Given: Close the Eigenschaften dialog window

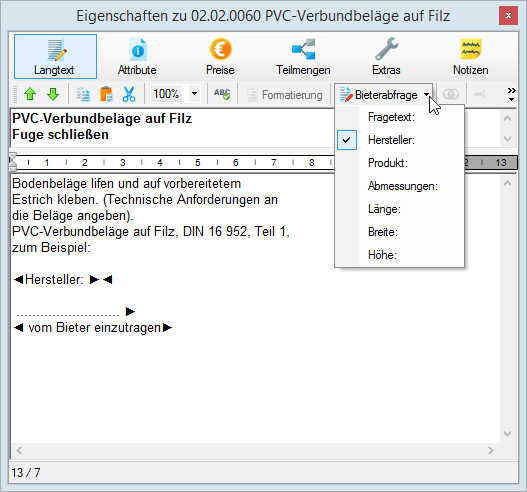Looking at the screenshot, I should point(508,15).
